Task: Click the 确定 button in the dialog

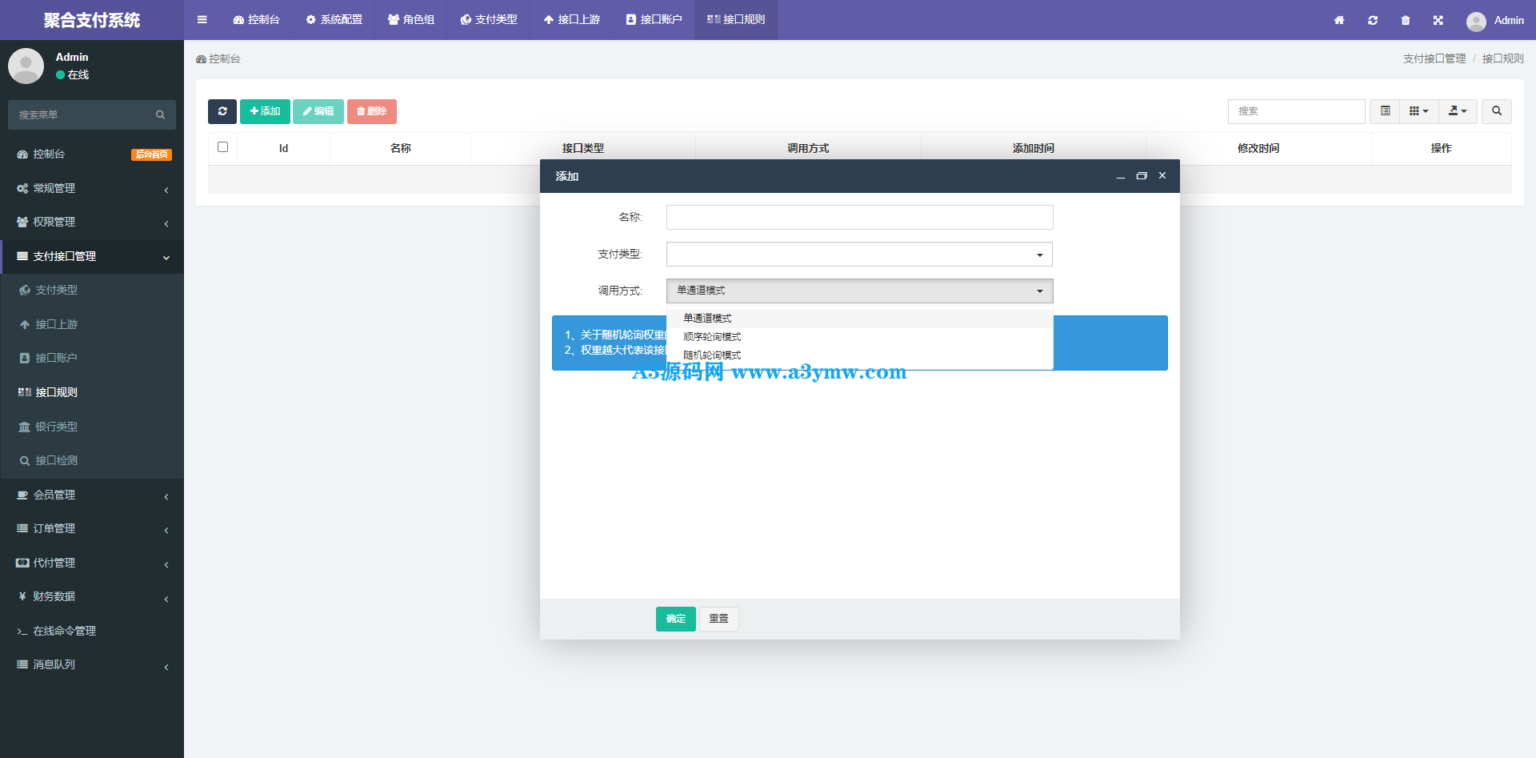Action: click(x=676, y=619)
